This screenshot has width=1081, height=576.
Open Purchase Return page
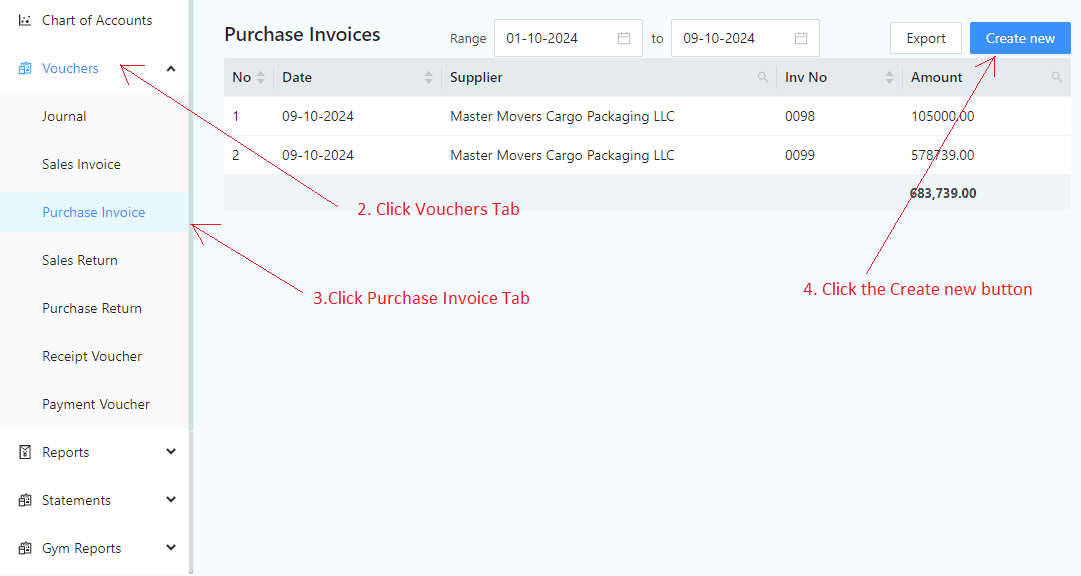coord(94,308)
